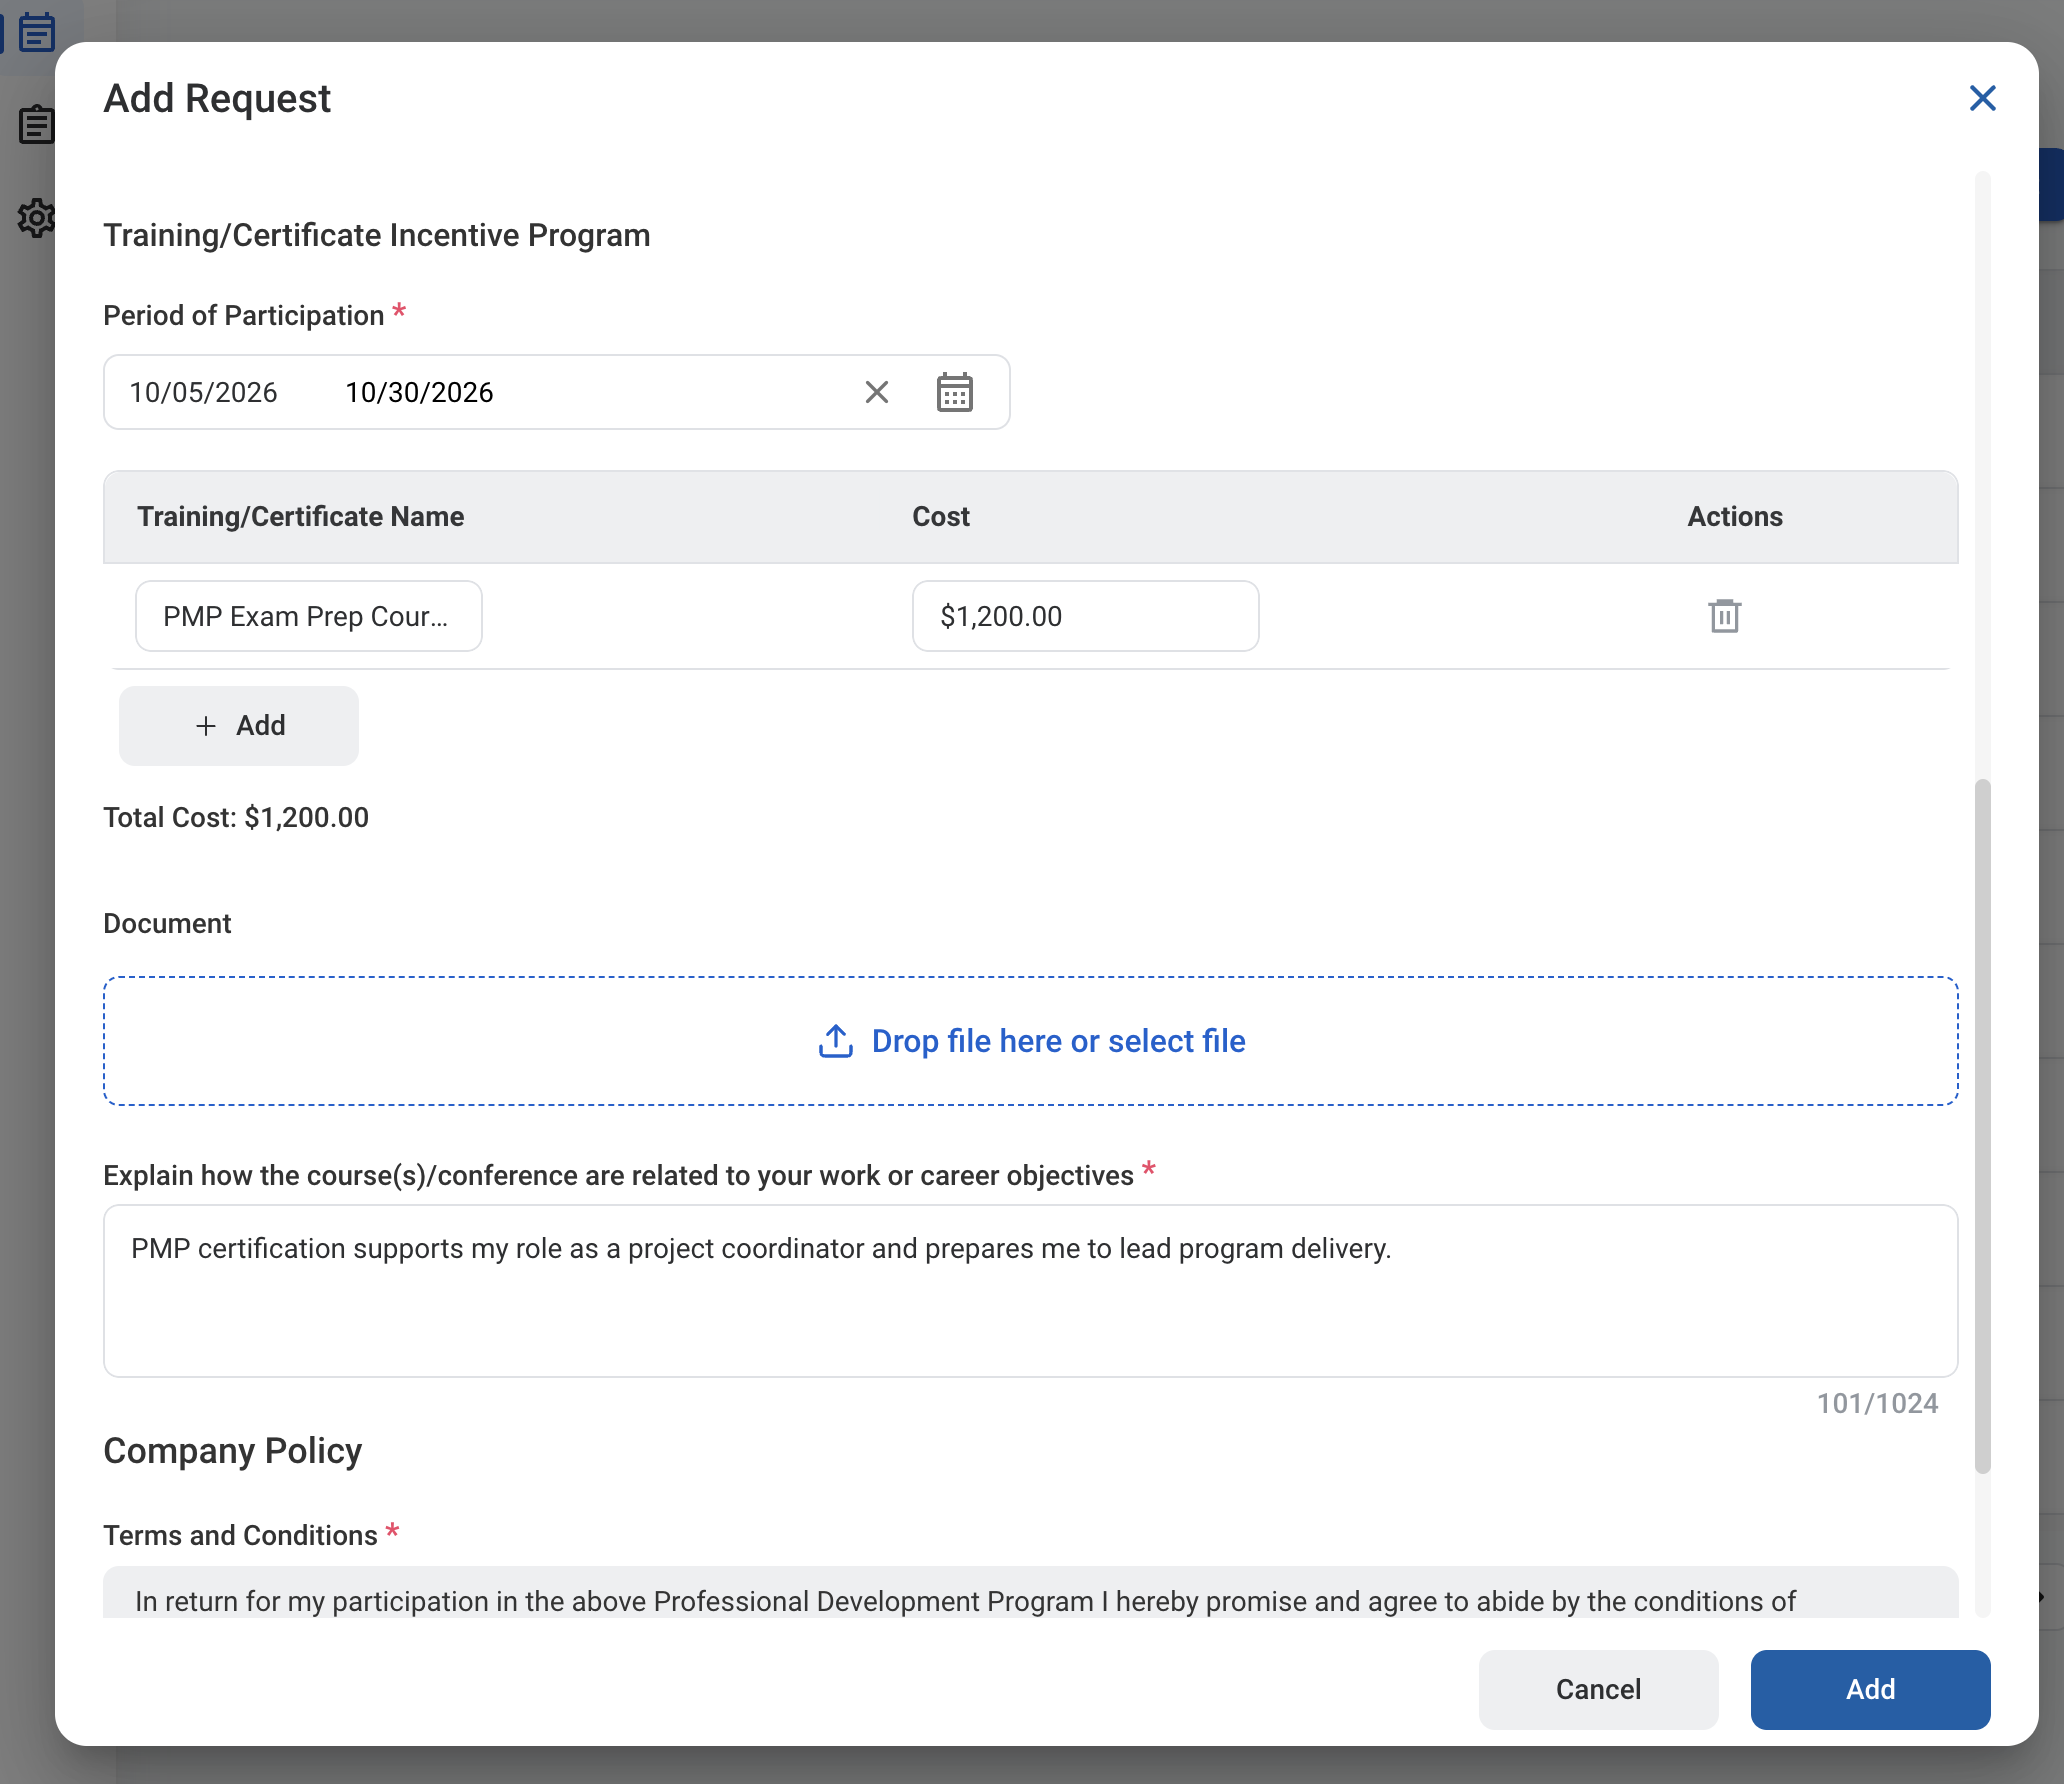Click the Actions column header

(x=1735, y=516)
